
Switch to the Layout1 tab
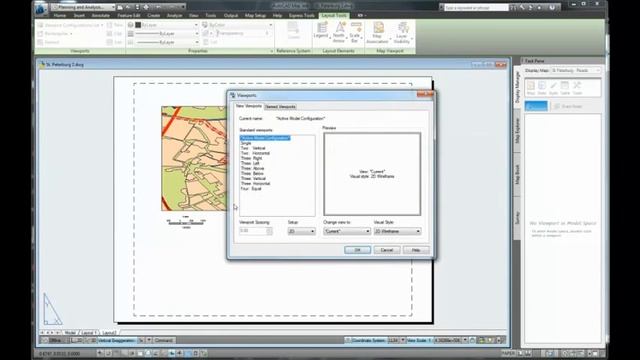click(89, 333)
